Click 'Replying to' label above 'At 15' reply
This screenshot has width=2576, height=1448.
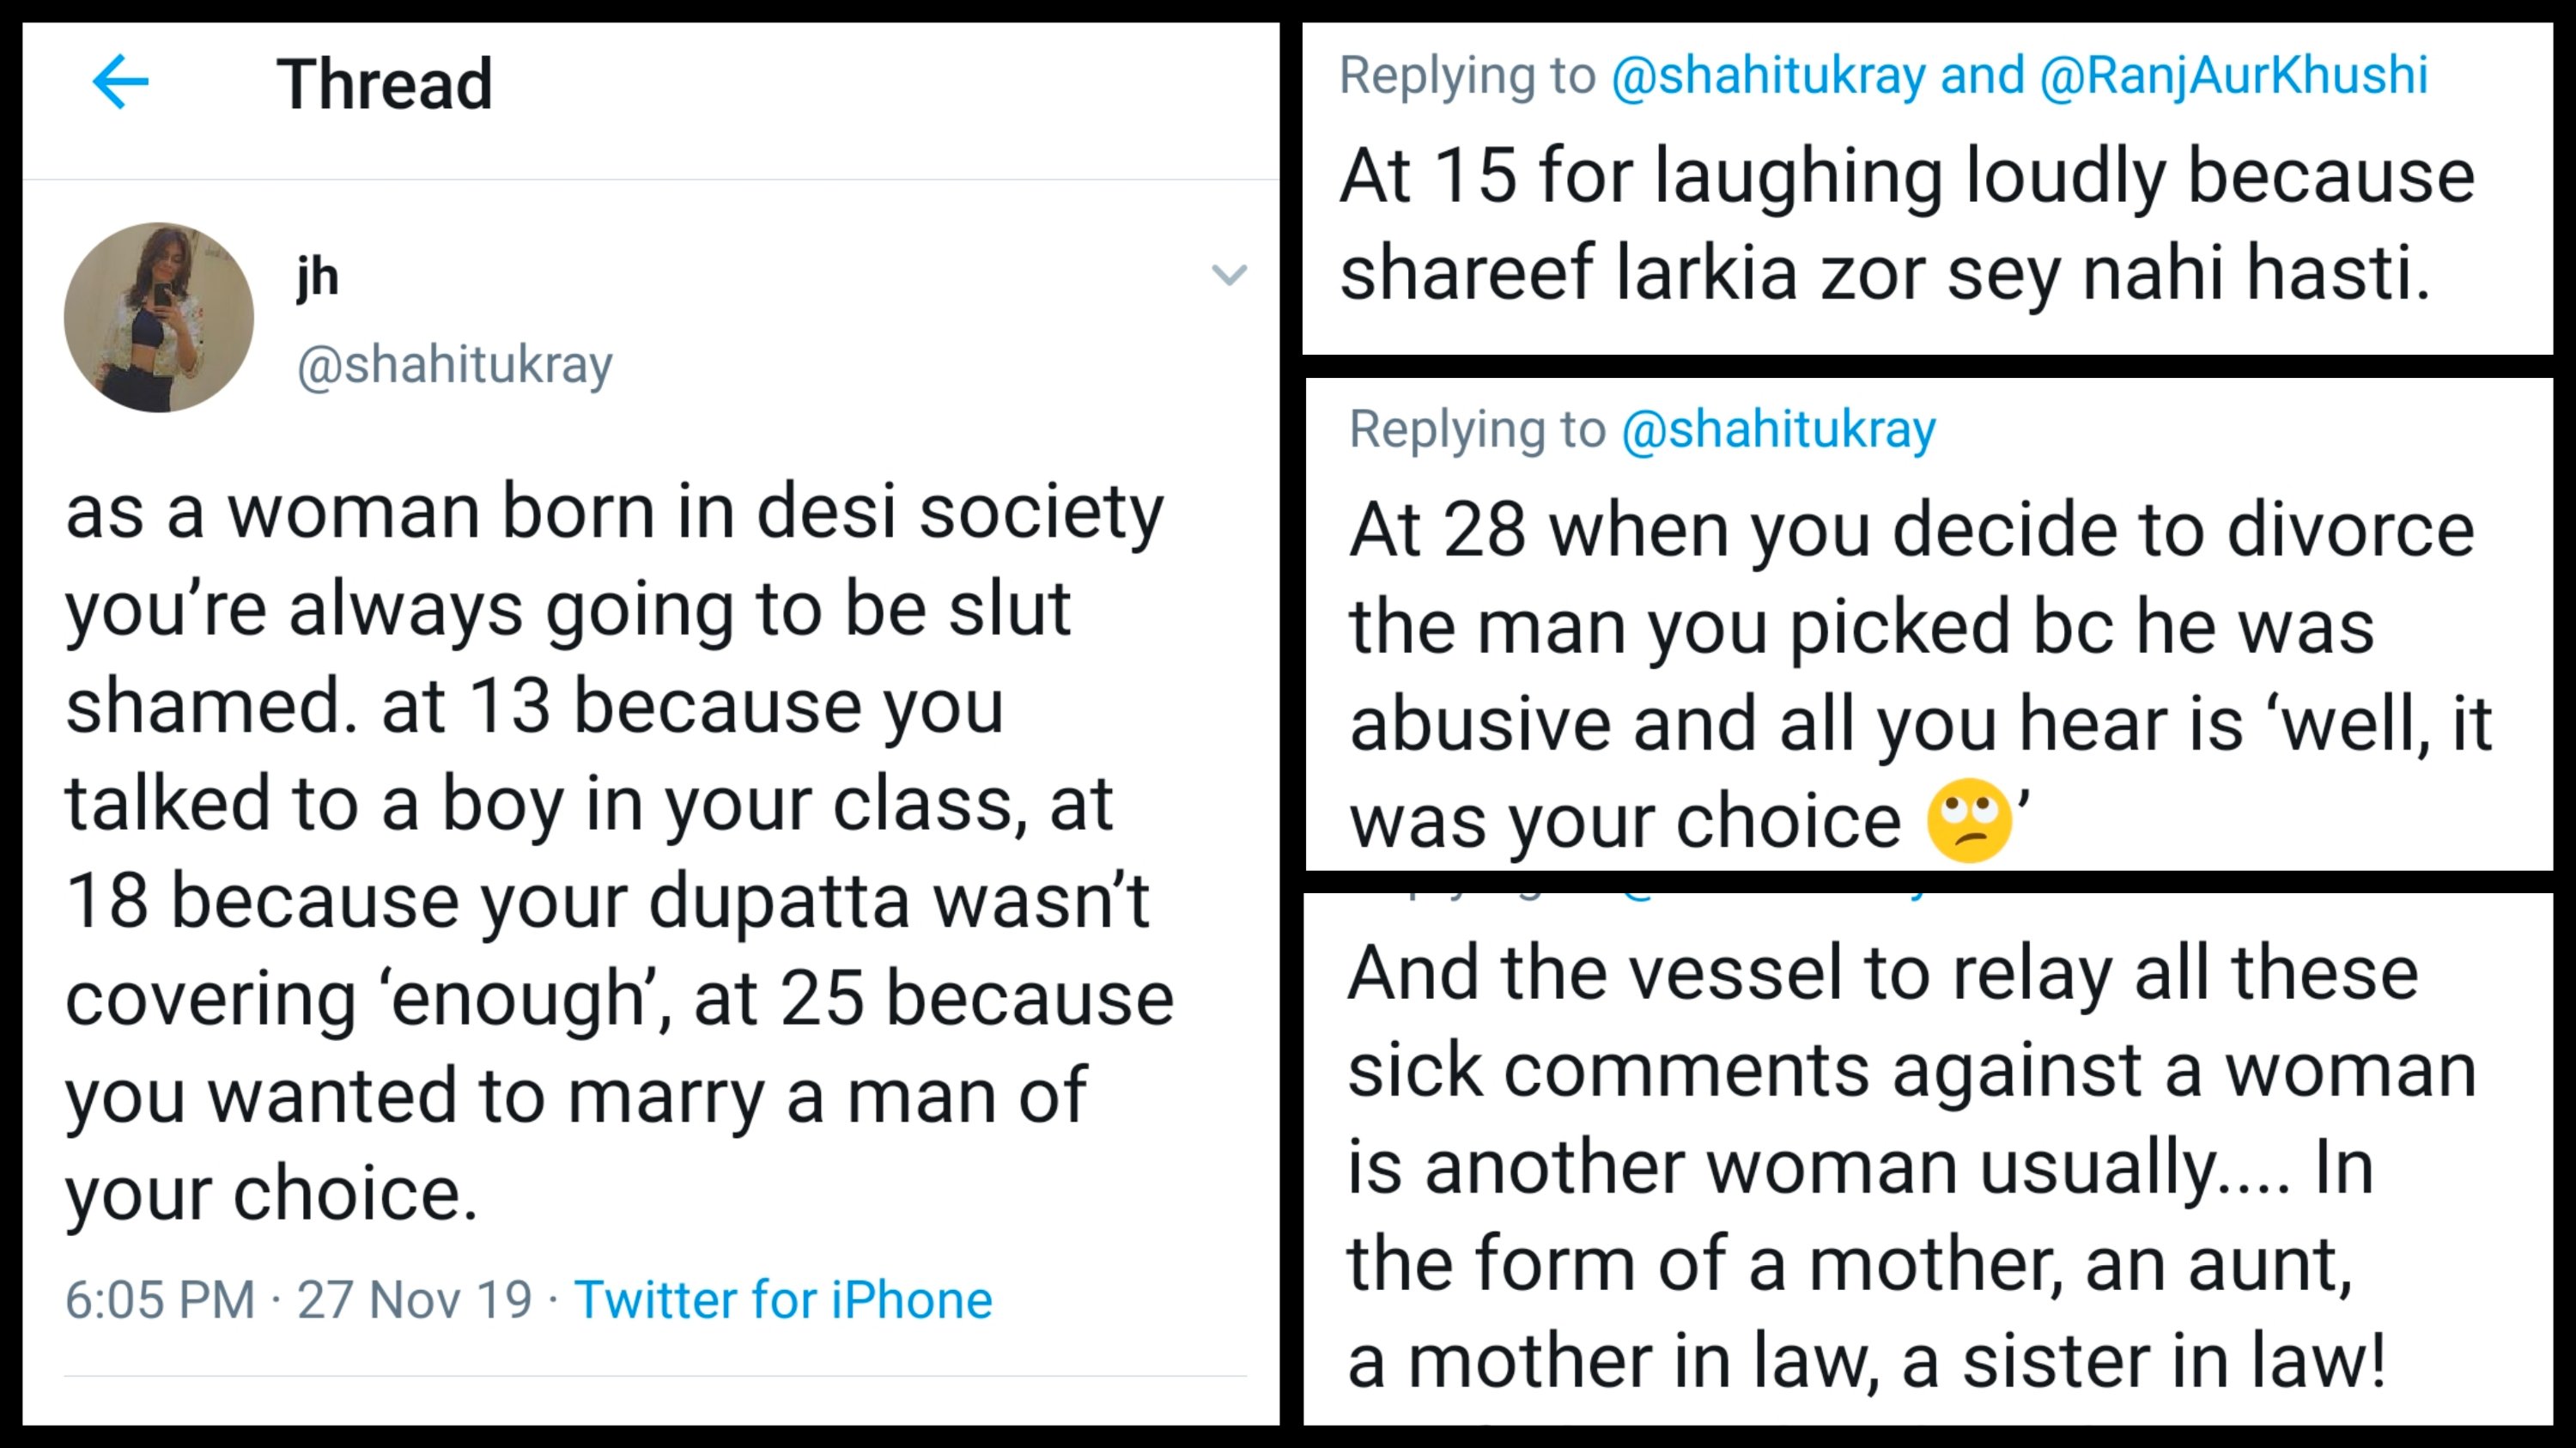tap(1467, 76)
